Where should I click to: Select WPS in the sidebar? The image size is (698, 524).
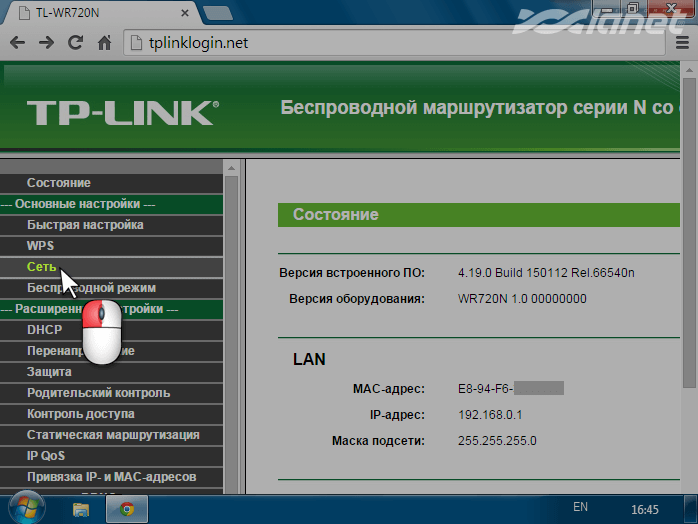pyautogui.click(x=41, y=246)
